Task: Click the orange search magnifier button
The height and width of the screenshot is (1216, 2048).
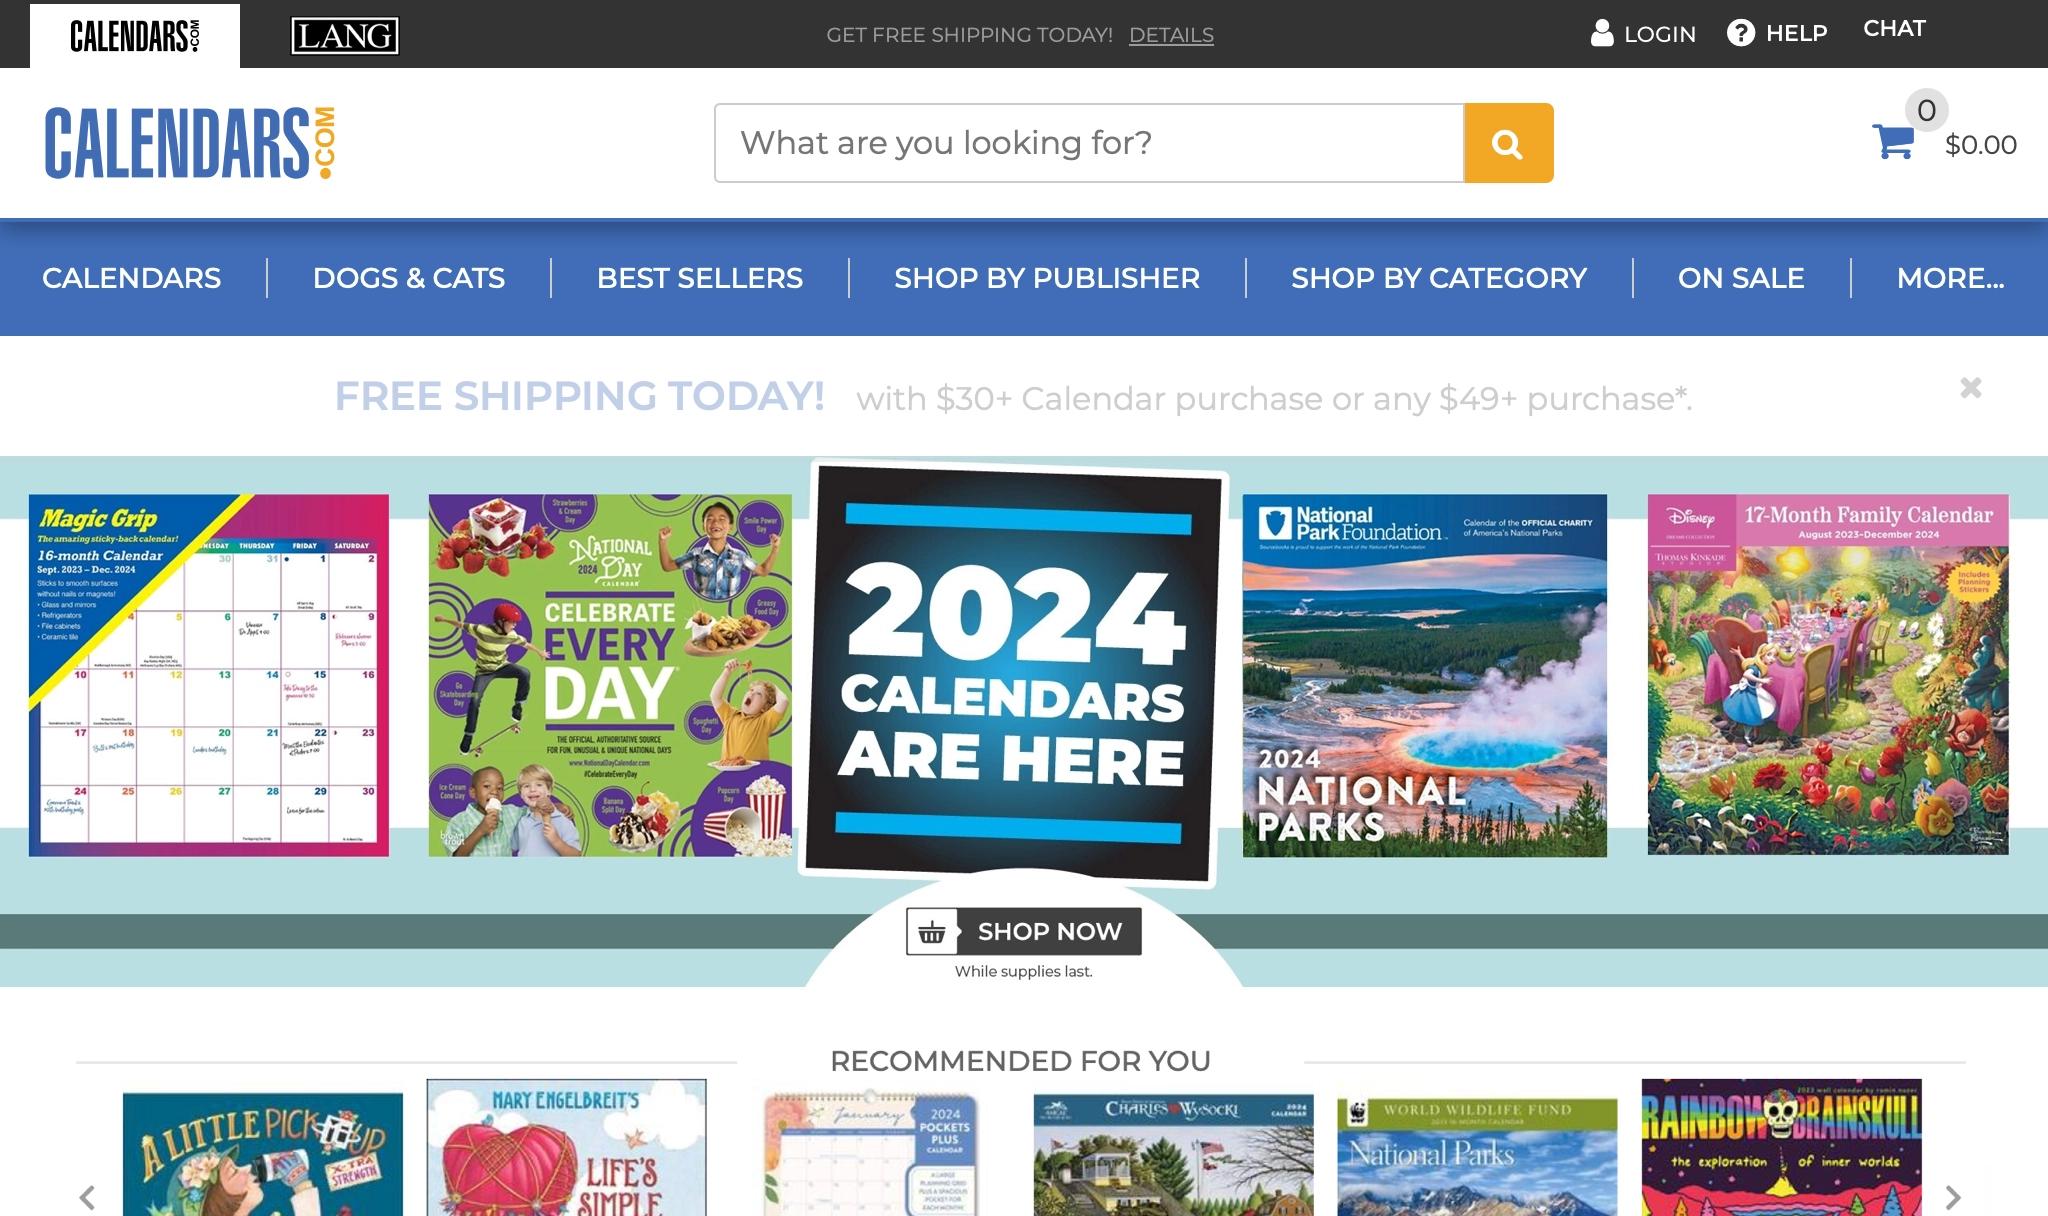Action: point(1508,143)
